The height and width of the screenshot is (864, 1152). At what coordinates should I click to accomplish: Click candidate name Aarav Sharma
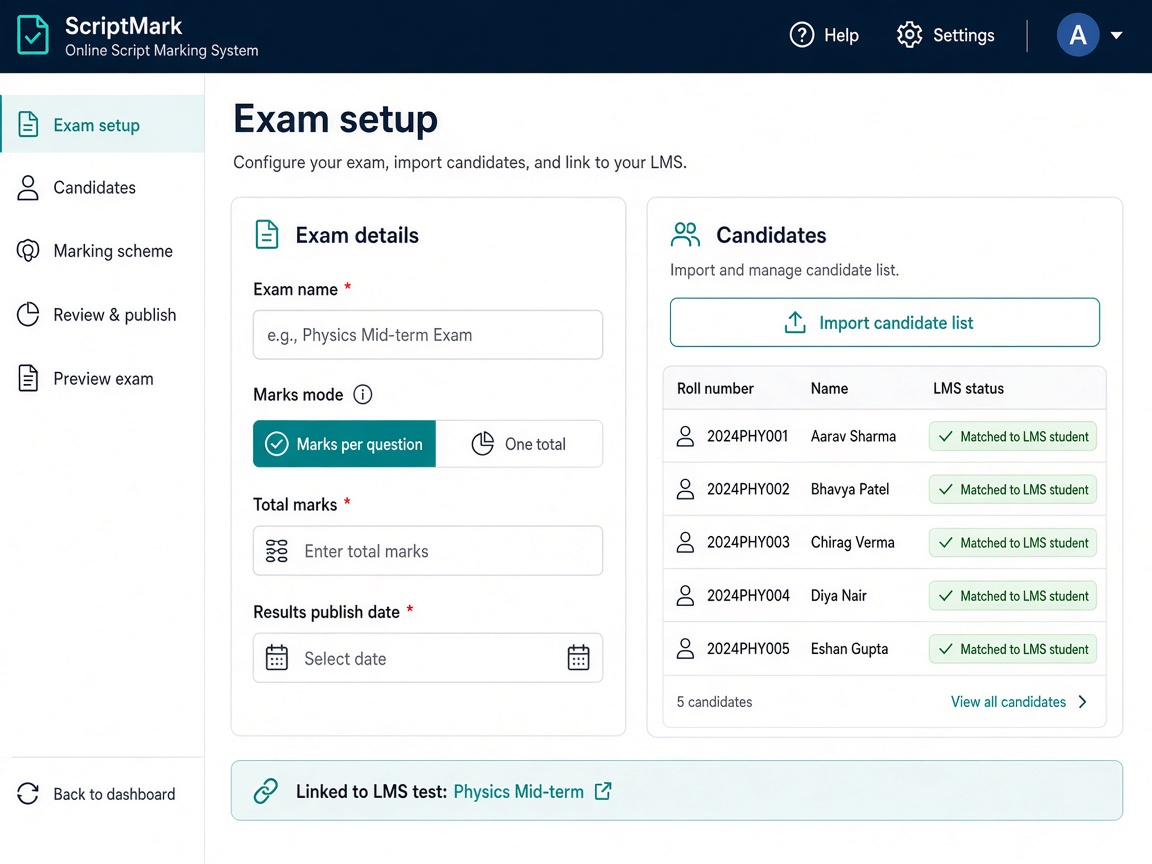pyautogui.click(x=853, y=436)
